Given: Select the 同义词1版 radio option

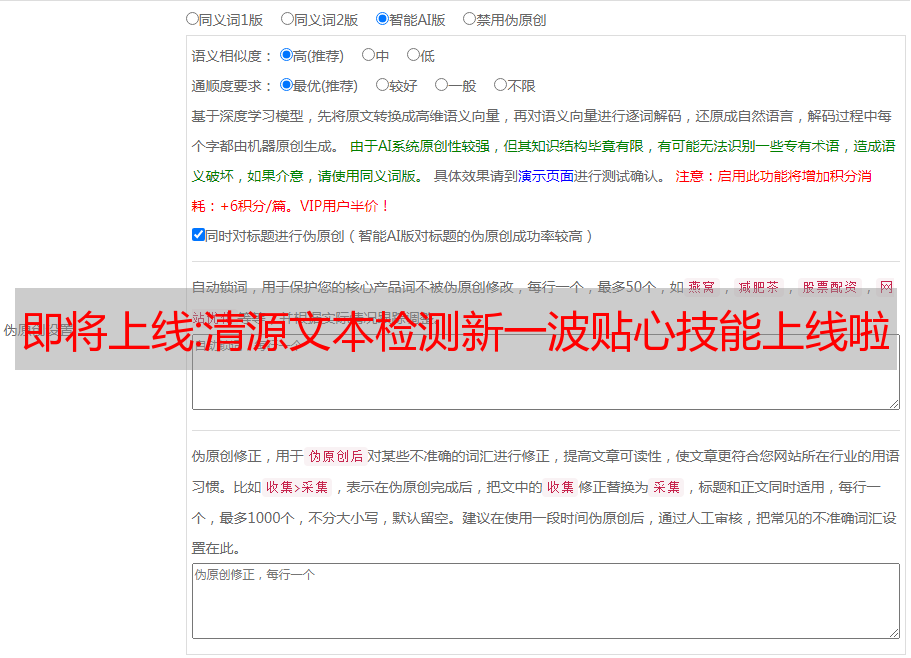Looking at the screenshot, I should (192, 18).
